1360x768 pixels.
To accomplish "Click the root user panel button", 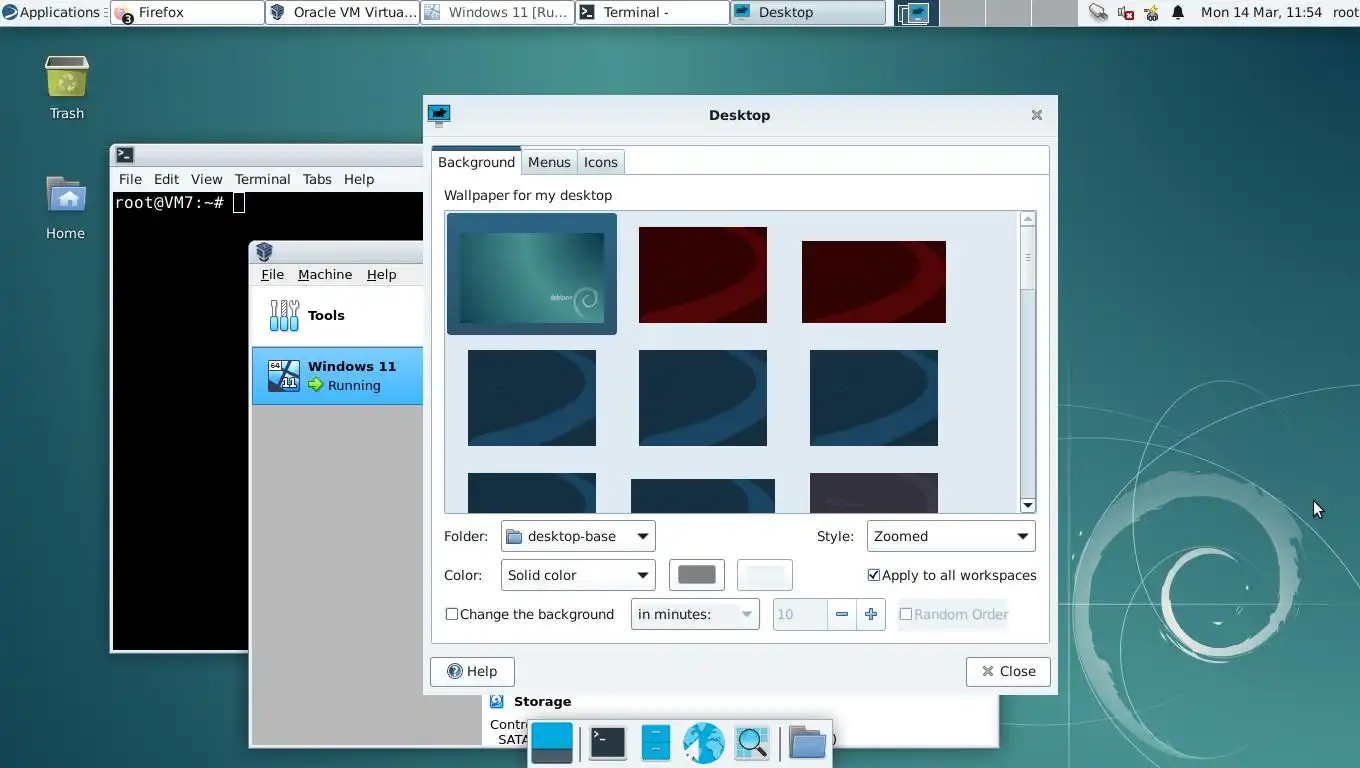I will point(1345,13).
